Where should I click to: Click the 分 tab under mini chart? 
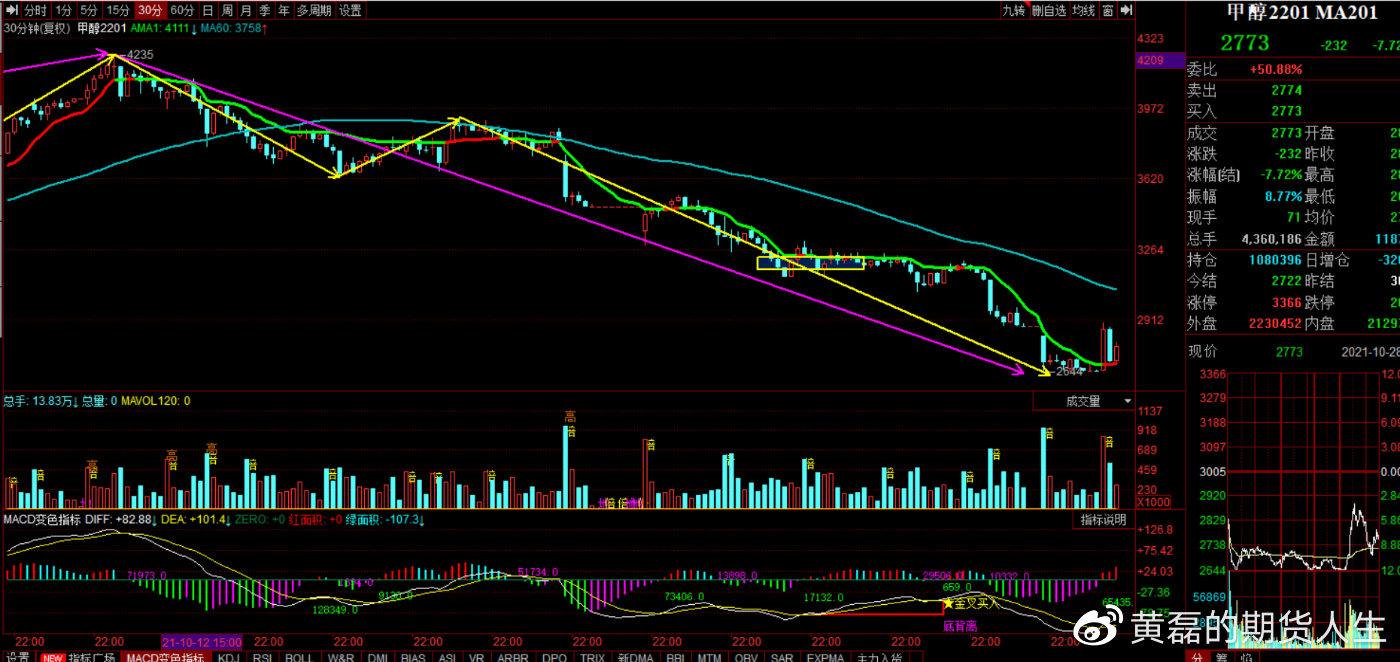click(x=1195, y=657)
